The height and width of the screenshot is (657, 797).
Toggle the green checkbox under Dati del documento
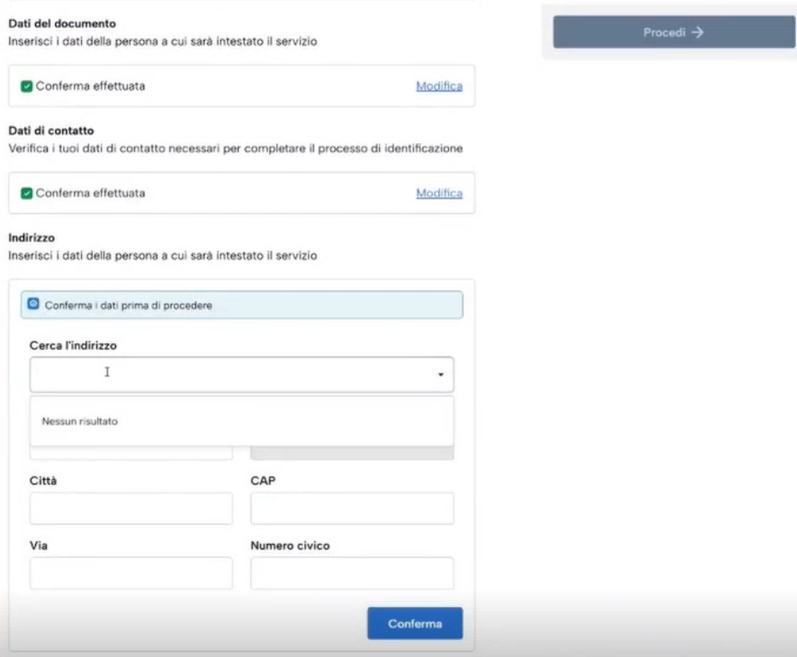pos(26,87)
